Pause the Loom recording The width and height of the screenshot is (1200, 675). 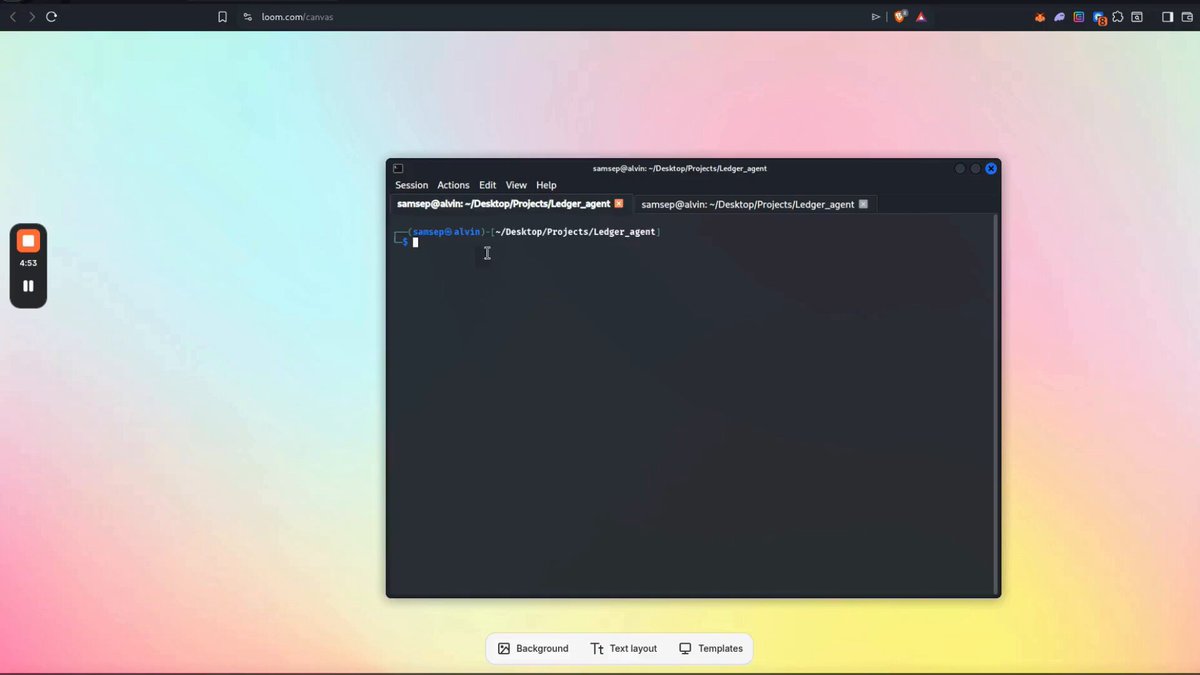(28, 286)
